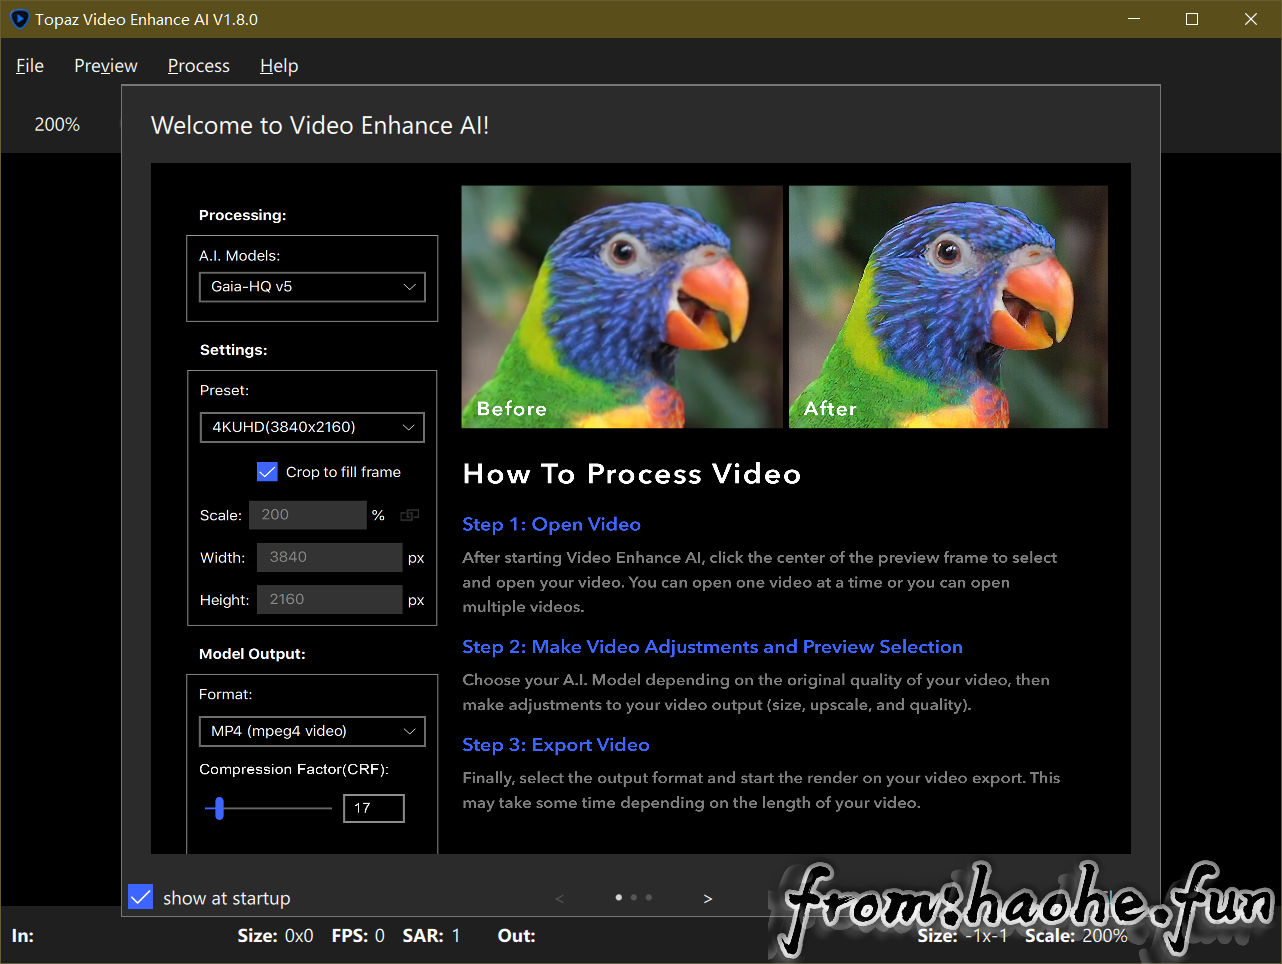Expand the A.I. Models dropdown
1282x964 pixels.
click(312, 287)
